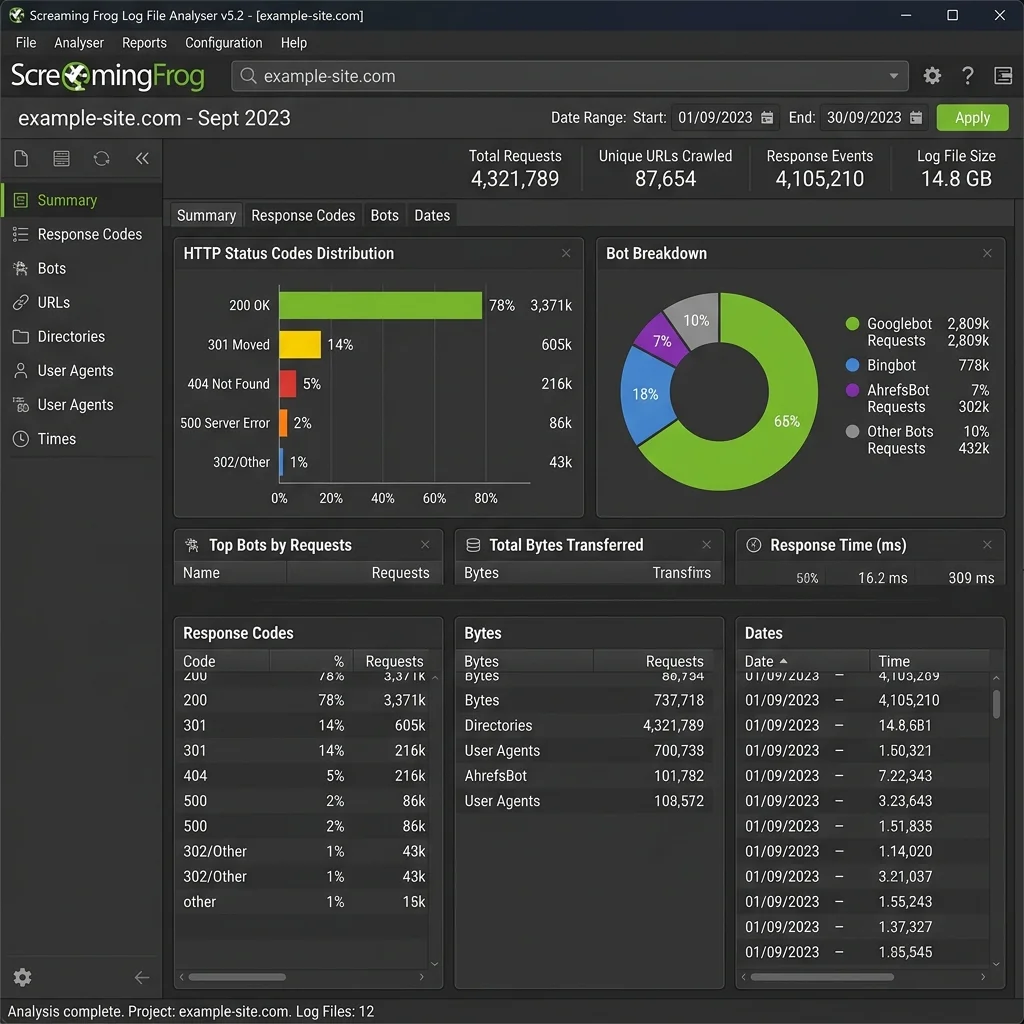Open URLs section in sidebar

click(81, 302)
